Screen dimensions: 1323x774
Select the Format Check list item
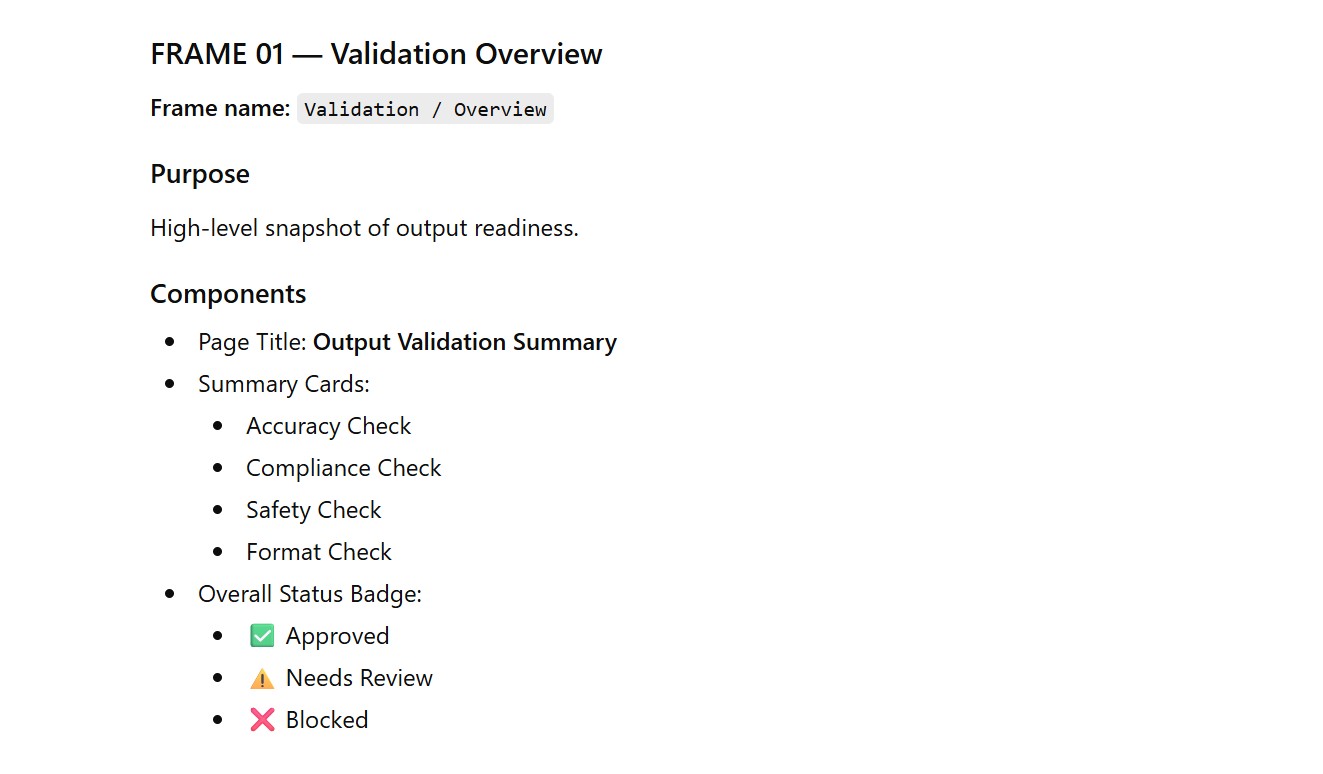point(318,552)
